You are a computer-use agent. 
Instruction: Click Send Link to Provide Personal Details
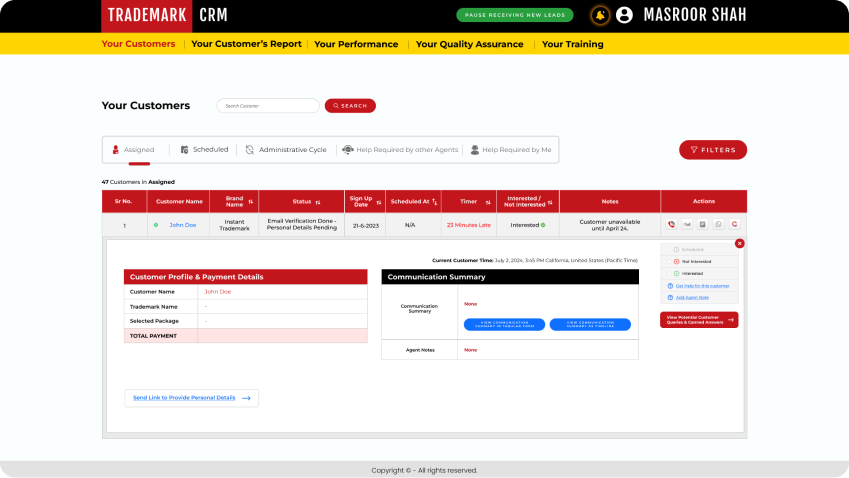point(191,398)
